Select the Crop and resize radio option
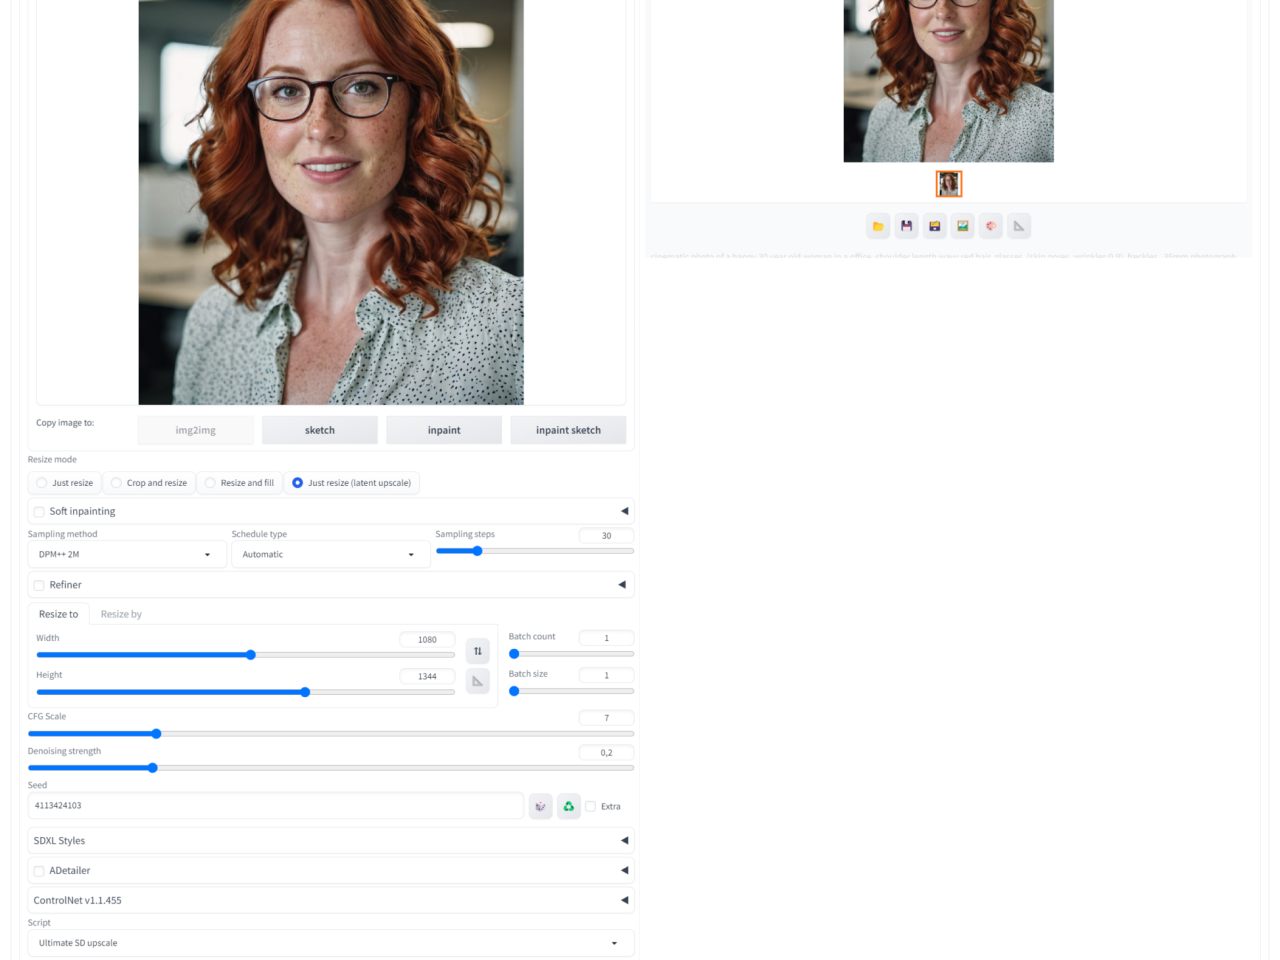The width and height of the screenshot is (1280, 960). (117, 483)
